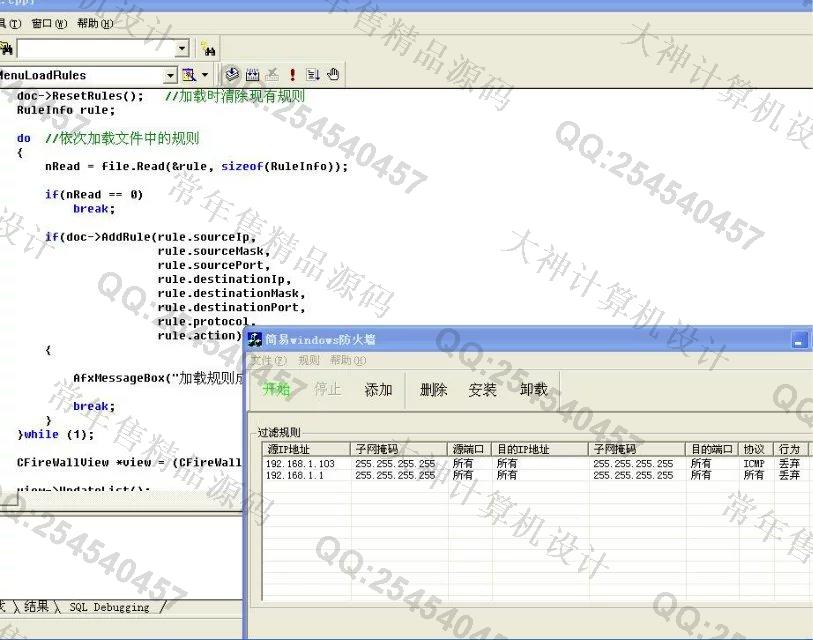Click the 'nRead = file.Read' code line
The width and height of the screenshot is (813, 640).
click(x=197, y=166)
